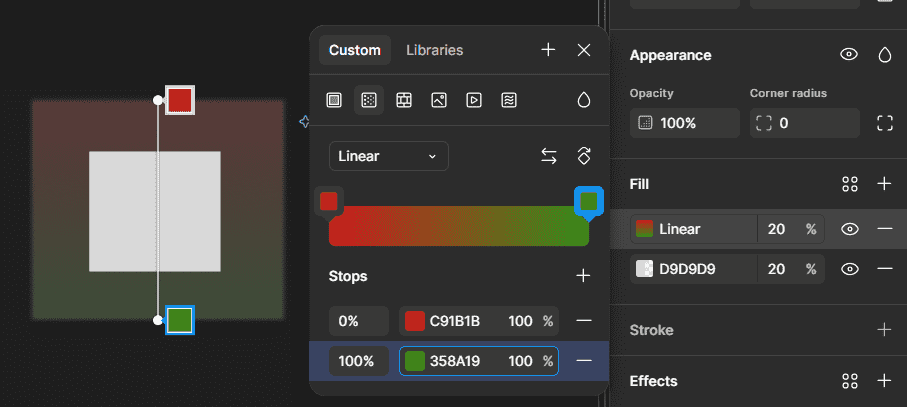Screen dimensions: 907x407
Task: Open fill styles grid icon
Action: 850,184
